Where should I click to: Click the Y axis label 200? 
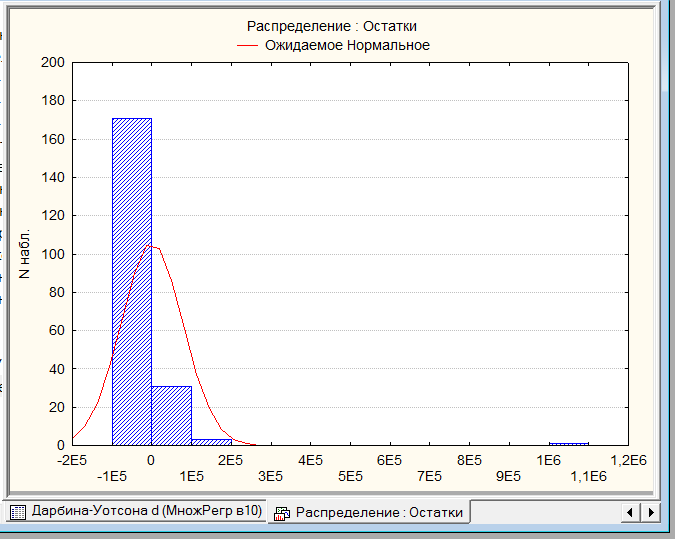(53, 62)
